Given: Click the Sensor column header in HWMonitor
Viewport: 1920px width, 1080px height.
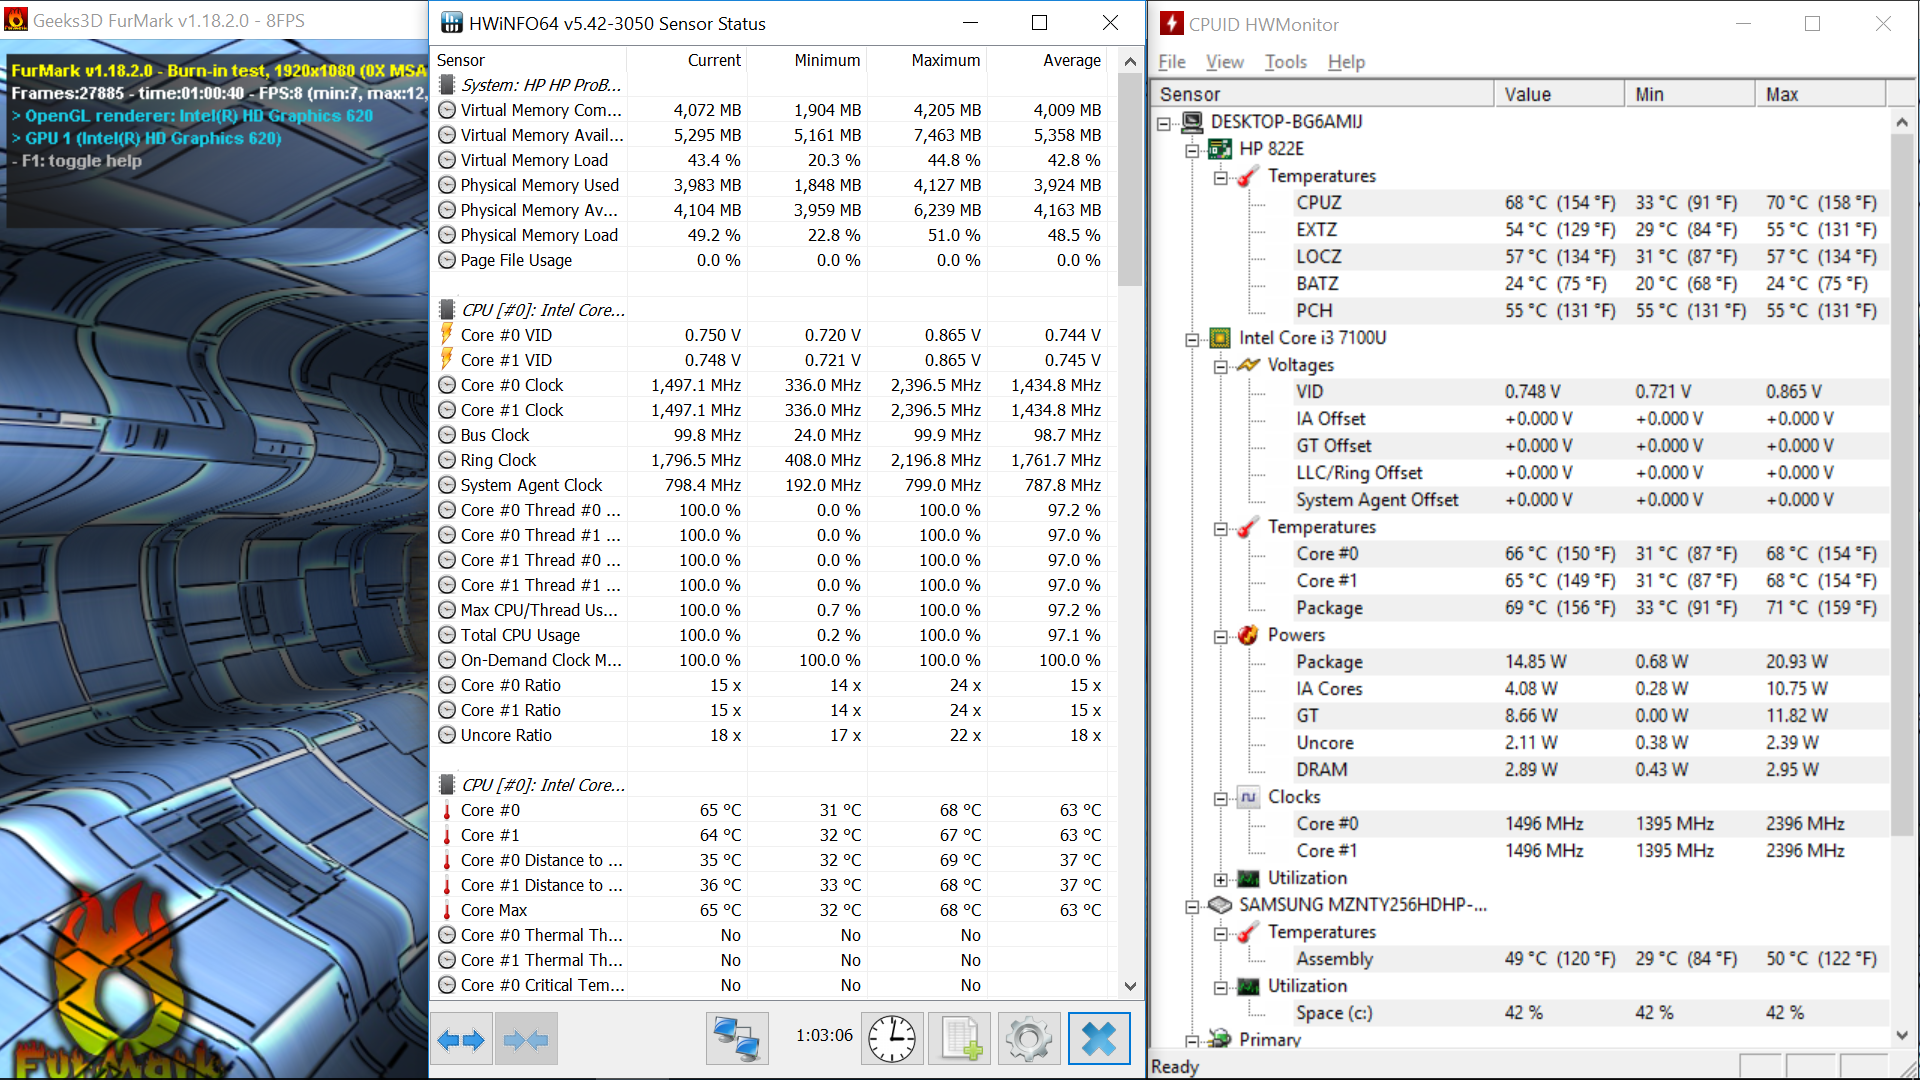Looking at the screenshot, I should tap(1324, 94).
